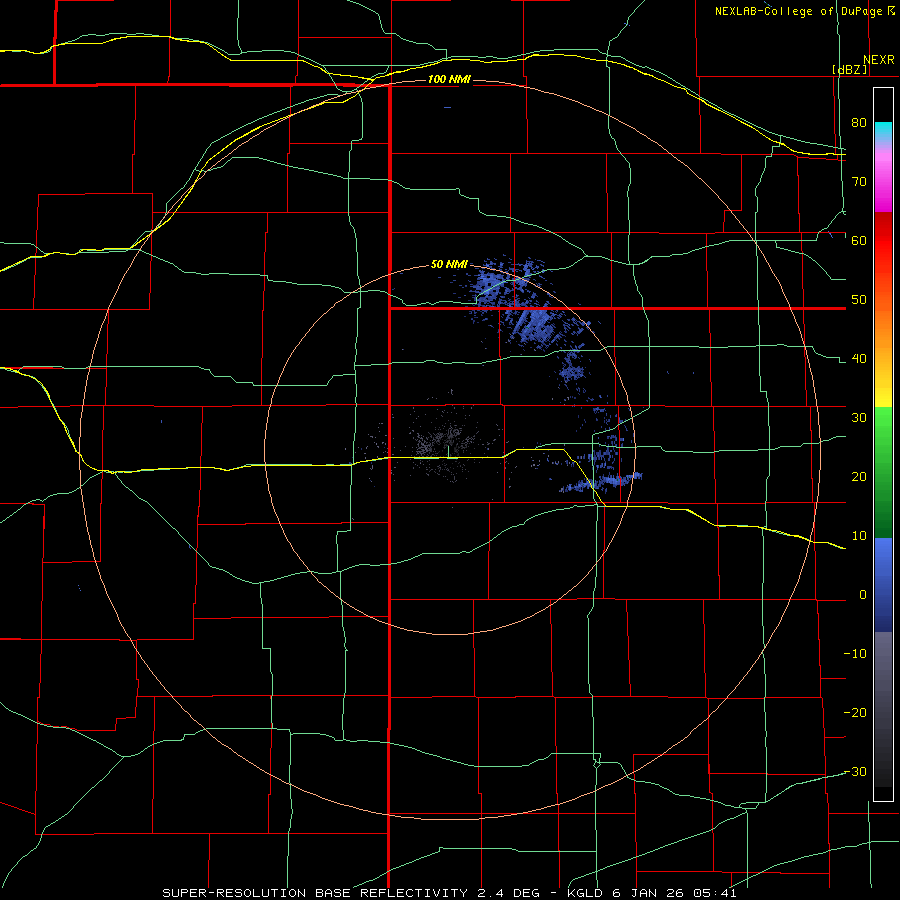Click the 60 value on dBZ scale
The width and height of the screenshot is (900, 900).
[859, 240]
